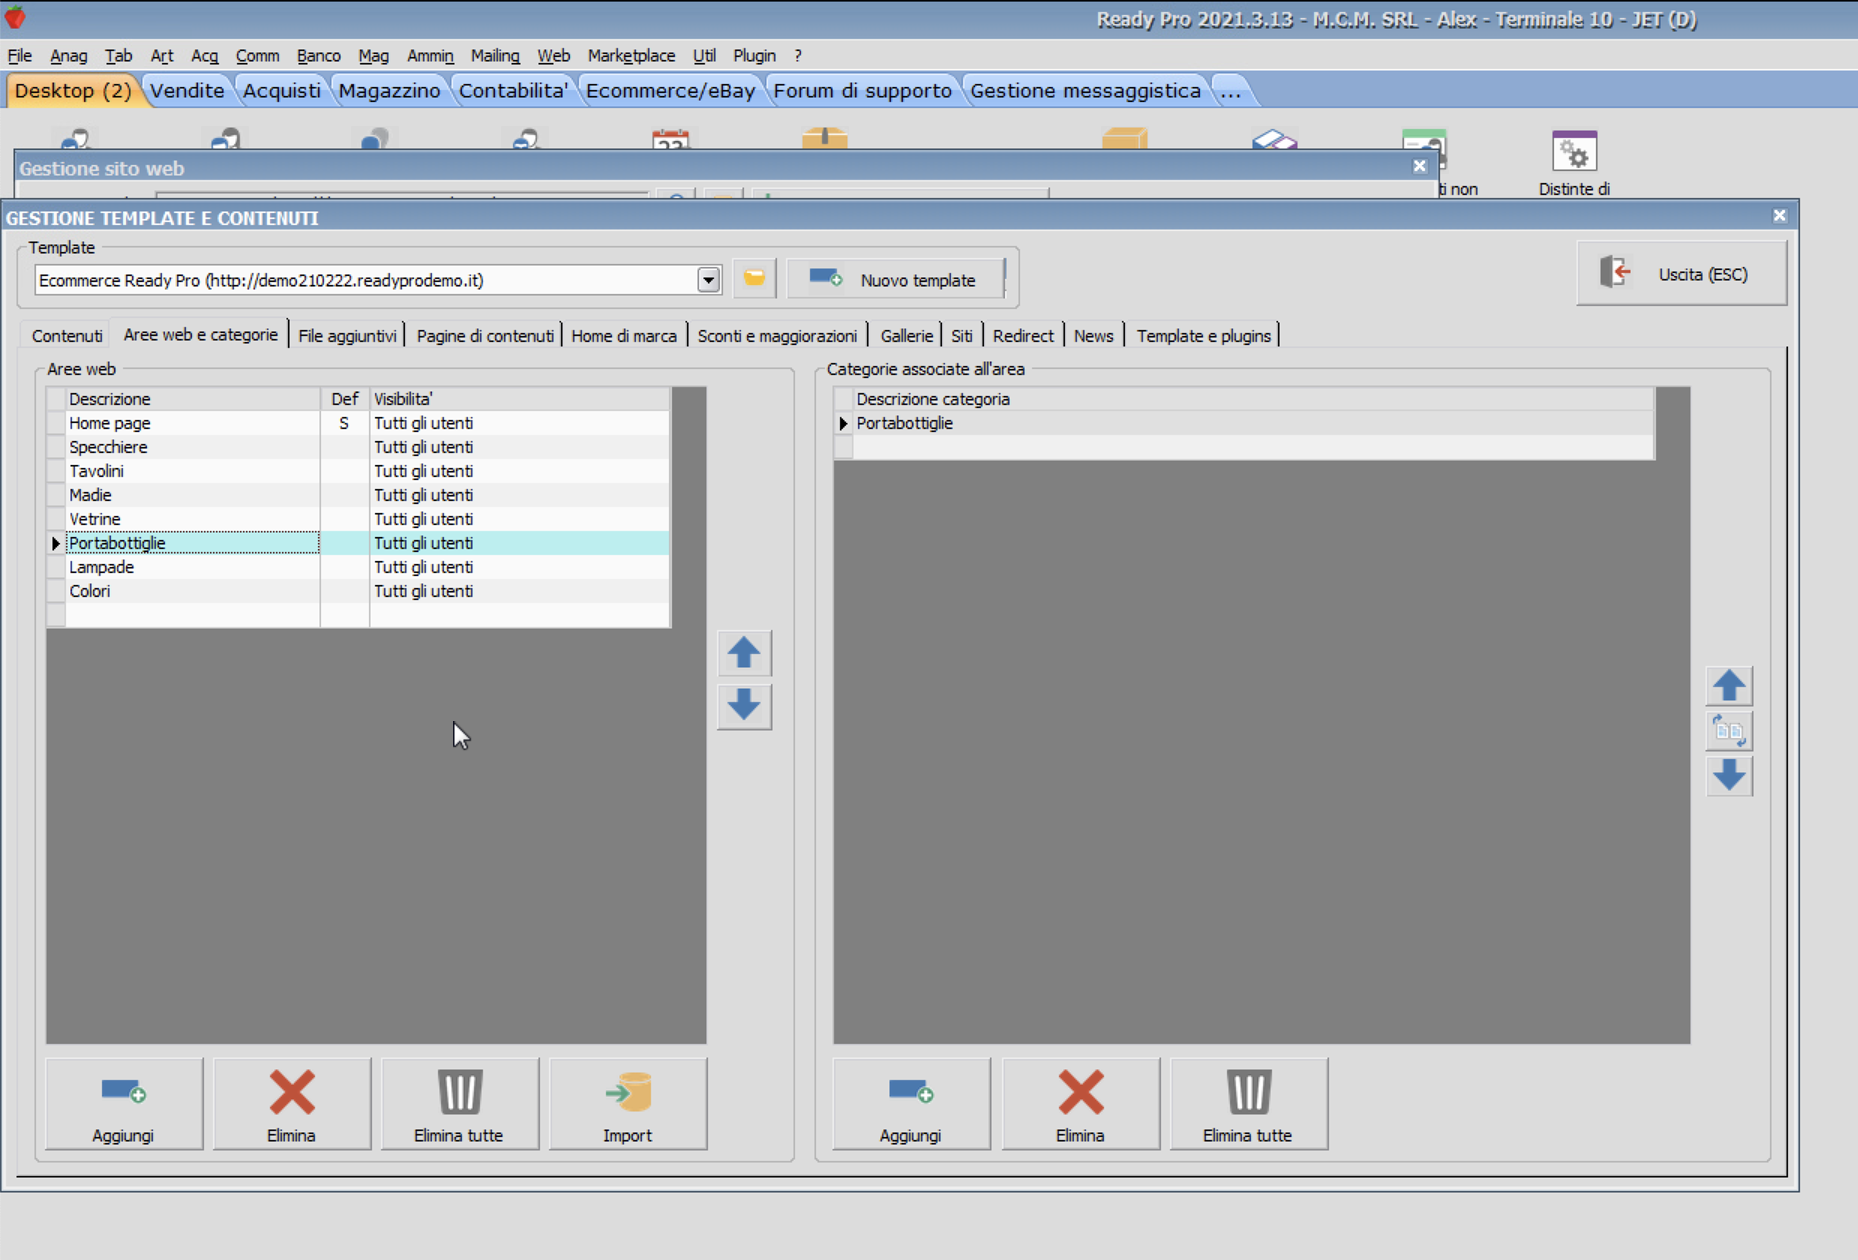The image size is (1858, 1260).
Task: Delete all web areas (Elimina tutte)
Action: click(x=460, y=1104)
